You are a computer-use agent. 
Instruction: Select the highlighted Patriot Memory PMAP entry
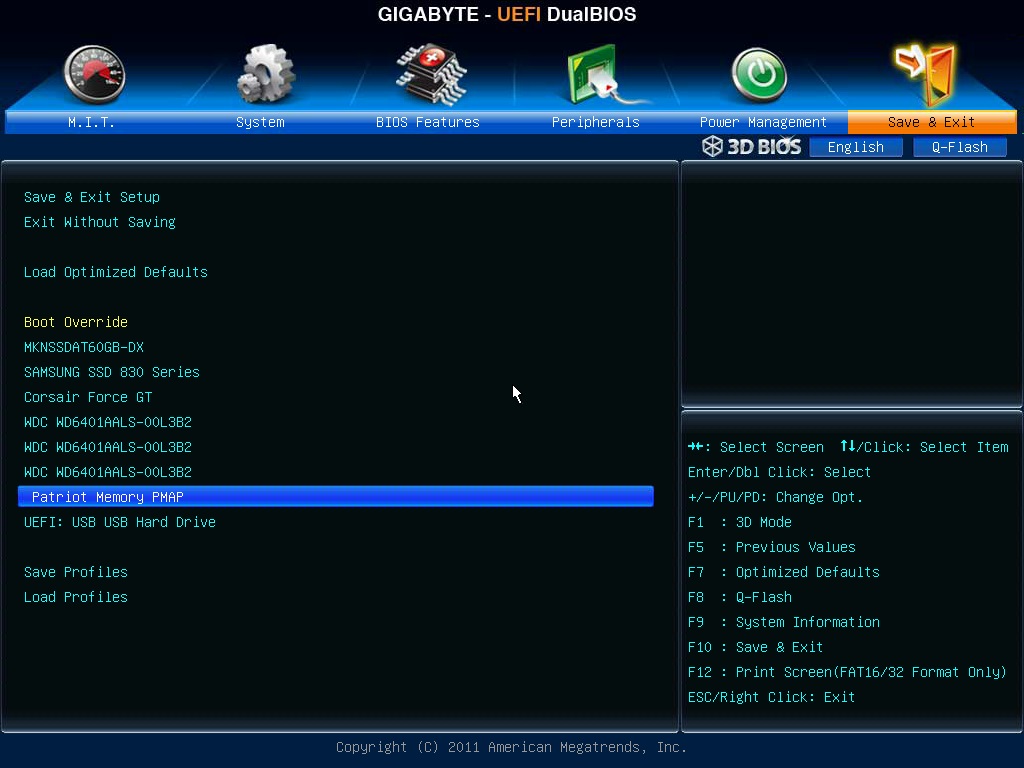[x=336, y=496]
